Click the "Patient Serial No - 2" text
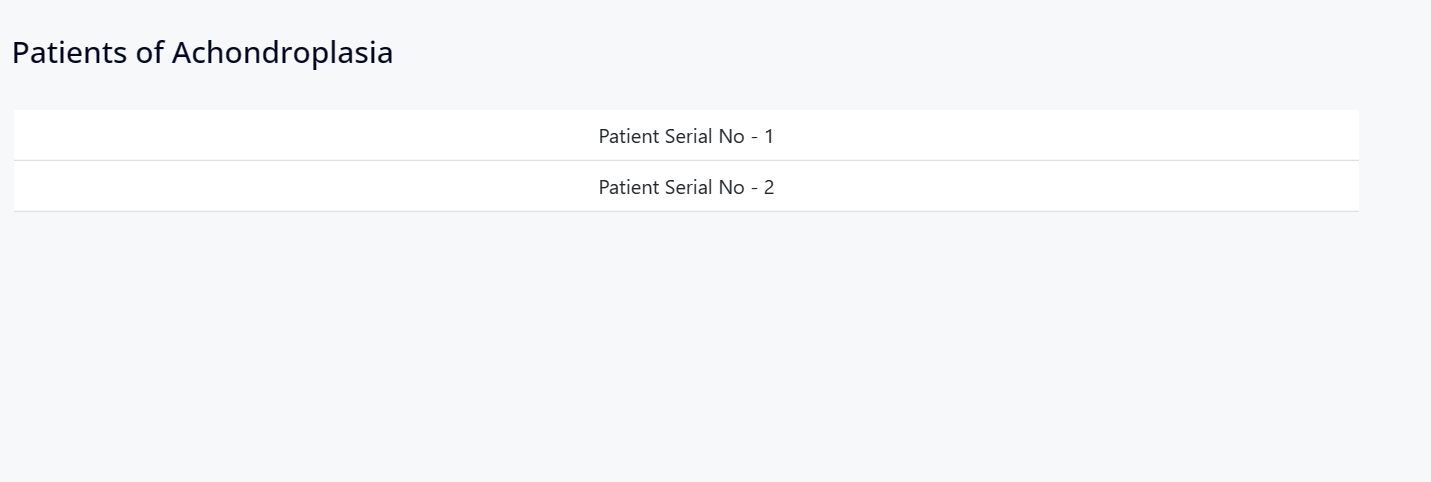This screenshot has height=482, width=1431. (x=686, y=187)
